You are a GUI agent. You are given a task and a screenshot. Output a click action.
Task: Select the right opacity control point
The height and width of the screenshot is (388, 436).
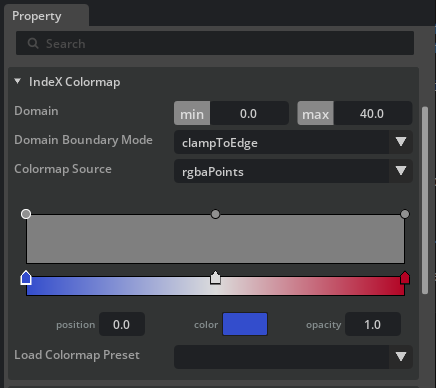(x=405, y=214)
